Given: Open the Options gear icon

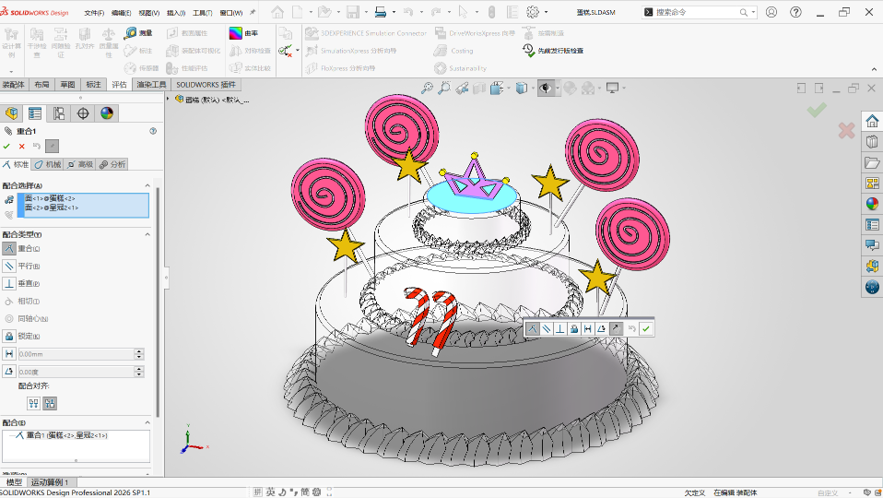Looking at the screenshot, I should click(532, 12).
